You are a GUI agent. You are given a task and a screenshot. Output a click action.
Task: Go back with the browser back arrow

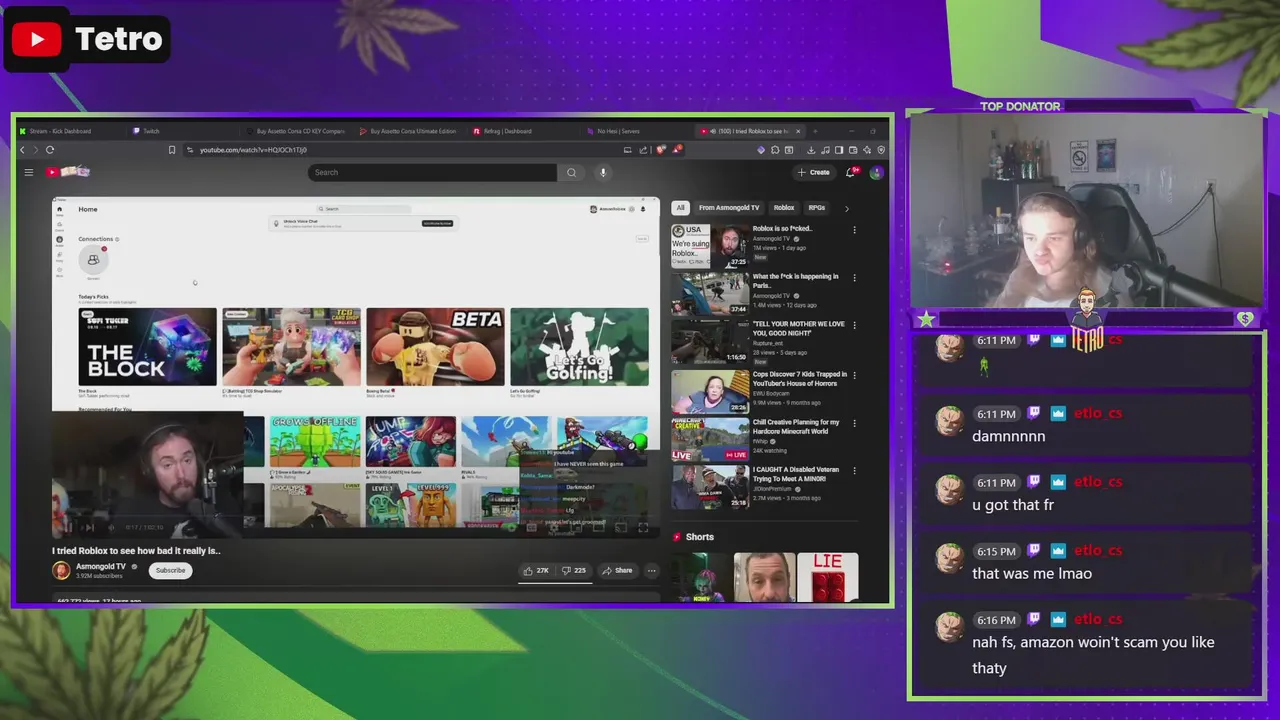click(x=22, y=150)
